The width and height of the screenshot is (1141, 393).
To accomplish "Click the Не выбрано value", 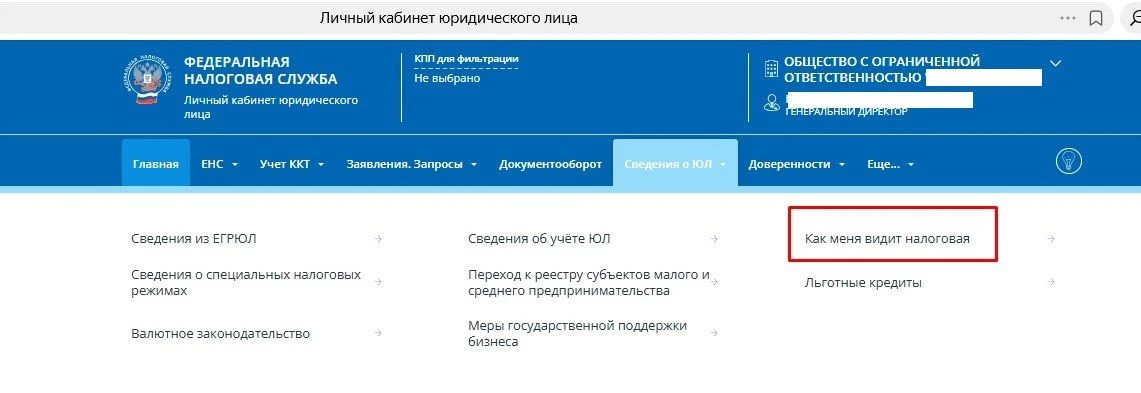I will 447,78.
